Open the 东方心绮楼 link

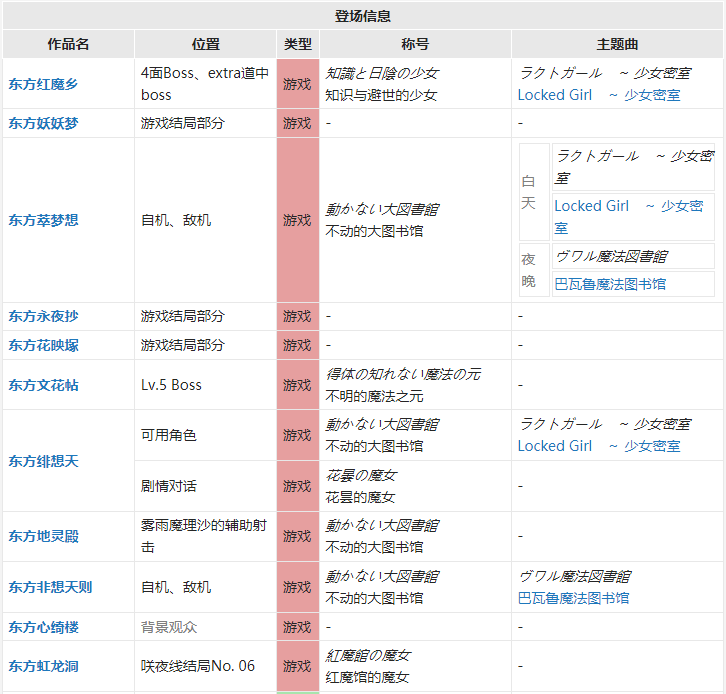pyautogui.click(x=43, y=627)
